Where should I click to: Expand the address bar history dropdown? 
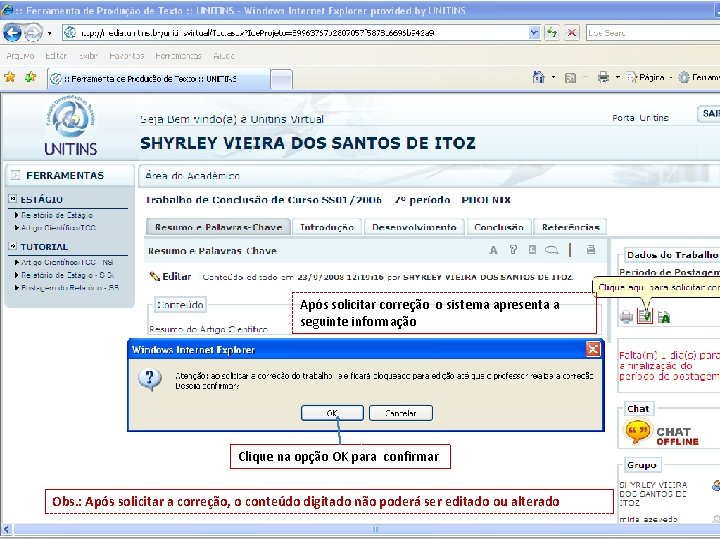pyautogui.click(x=534, y=33)
